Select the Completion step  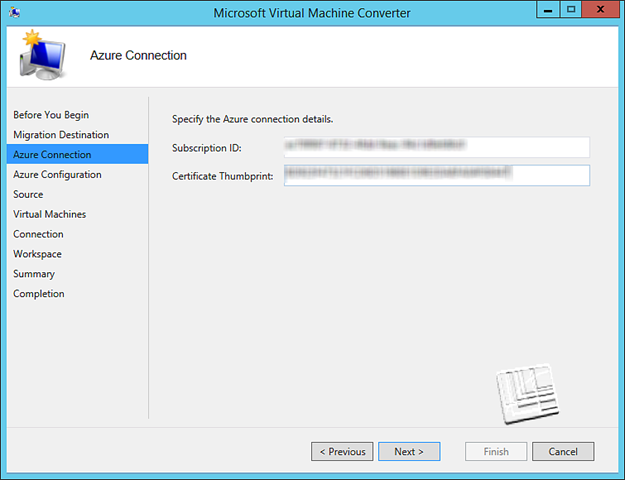[x=39, y=294]
